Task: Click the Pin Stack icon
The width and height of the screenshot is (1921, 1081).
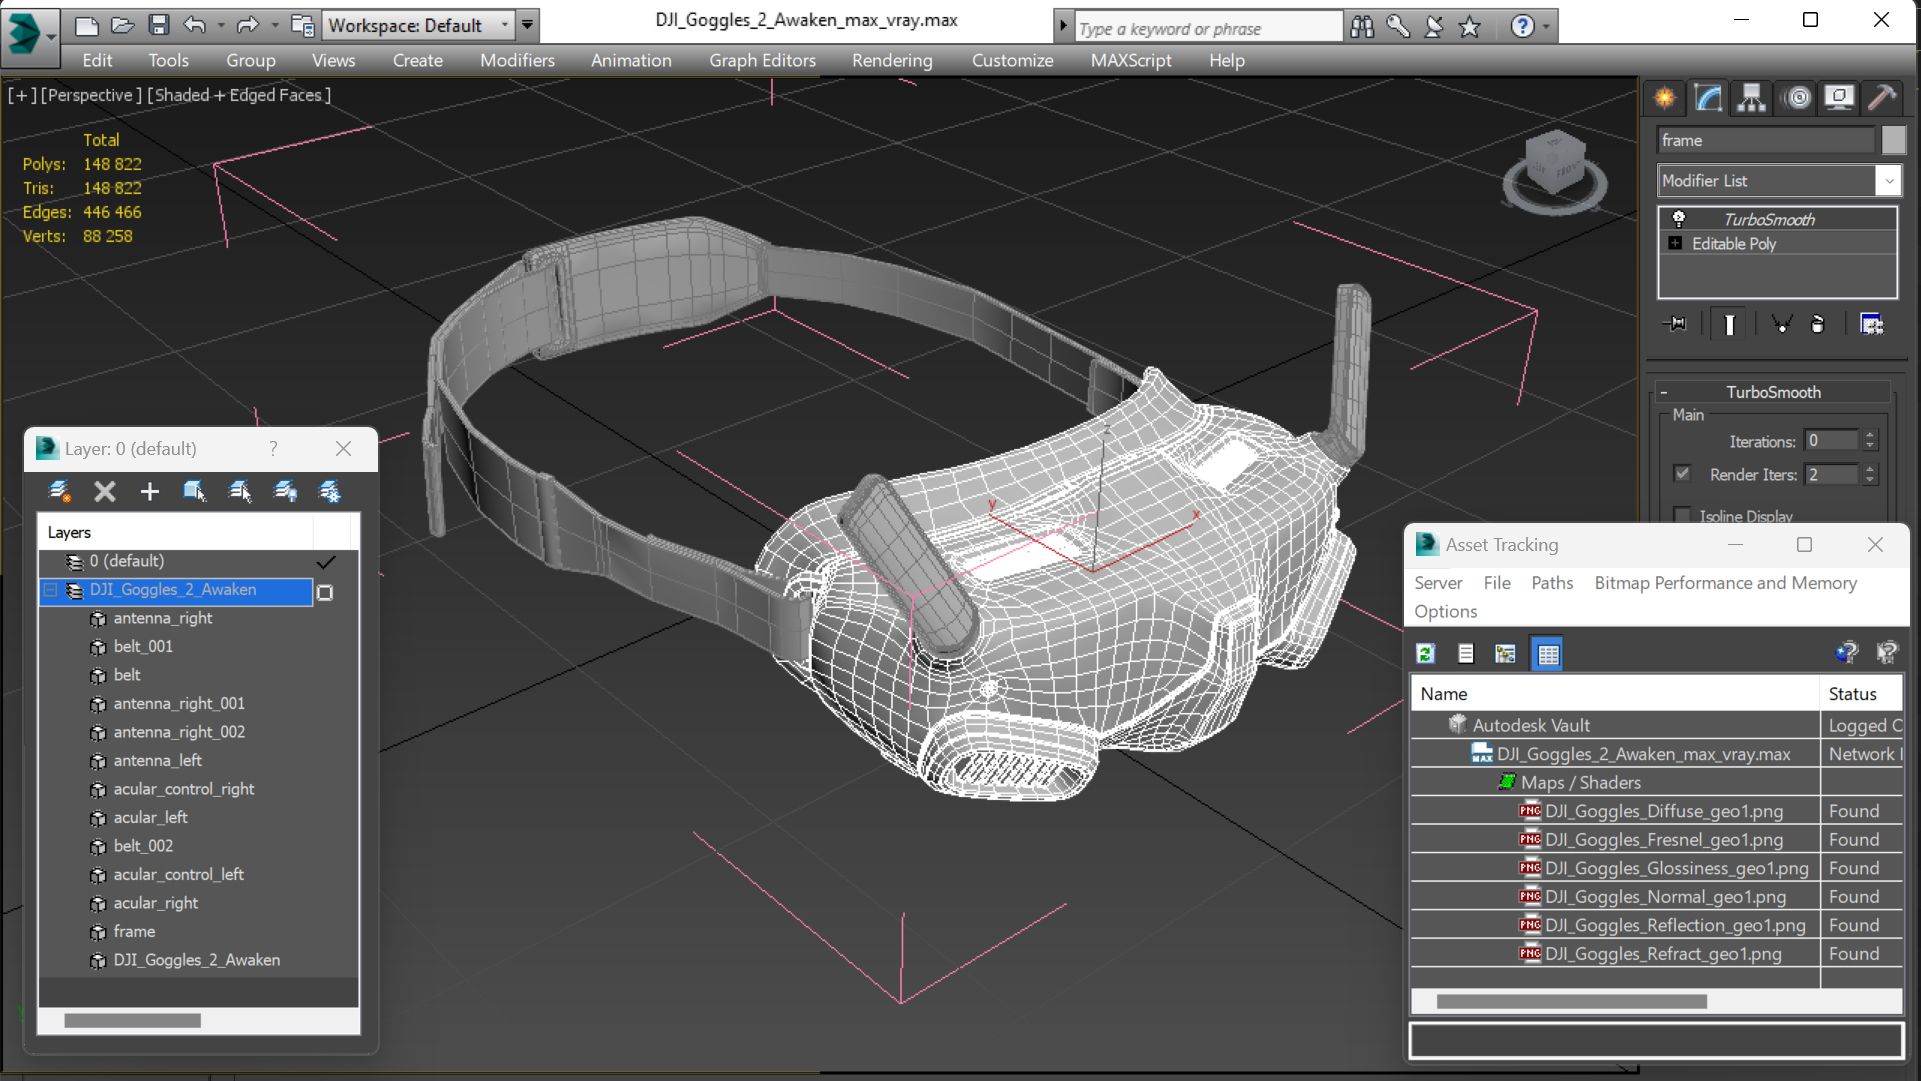Action: tap(1675, 324)
